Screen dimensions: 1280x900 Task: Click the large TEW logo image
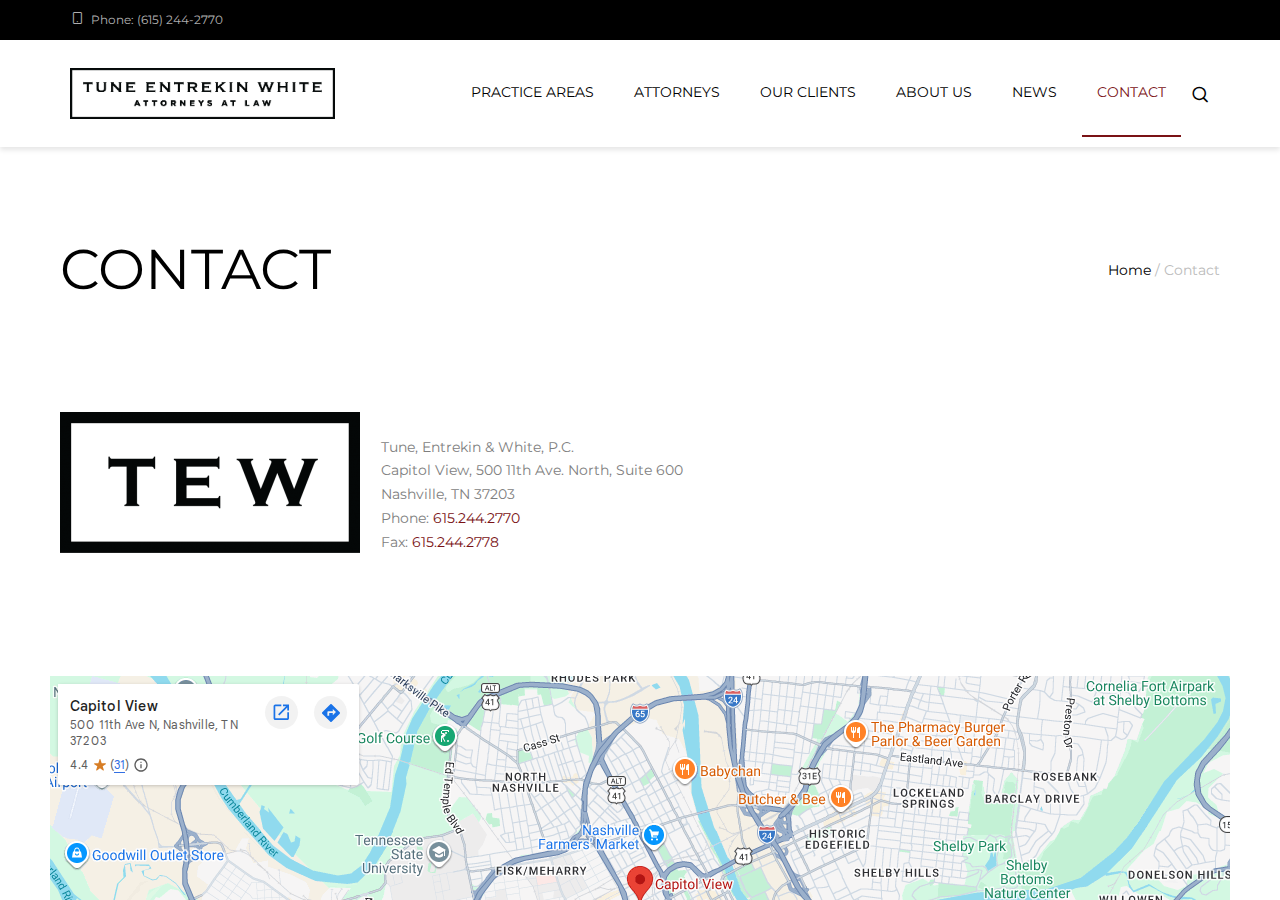point(210,482)
